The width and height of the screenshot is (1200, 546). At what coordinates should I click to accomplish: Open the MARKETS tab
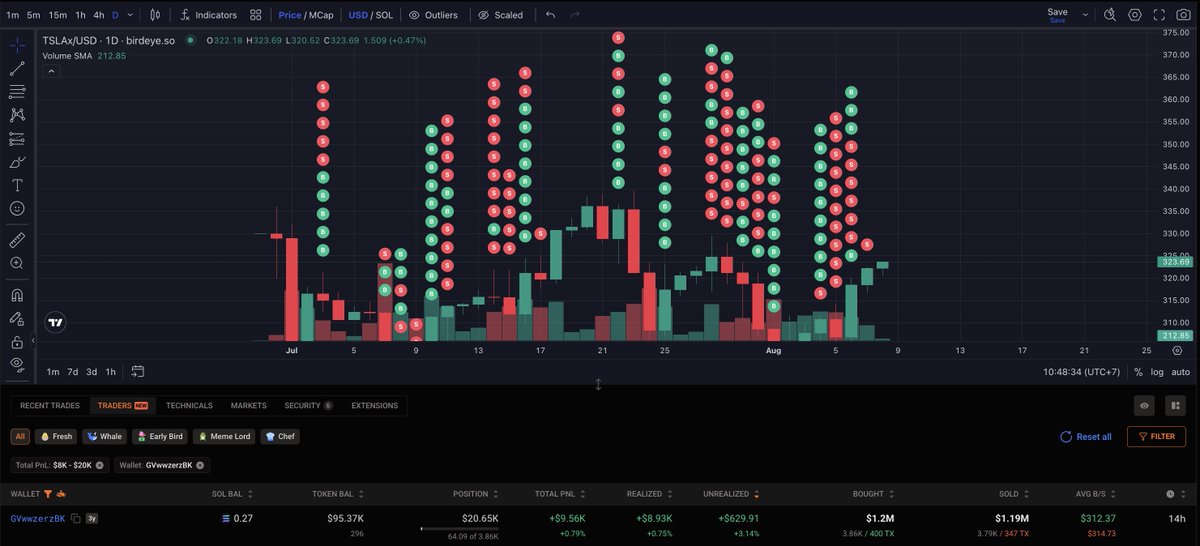249,406
